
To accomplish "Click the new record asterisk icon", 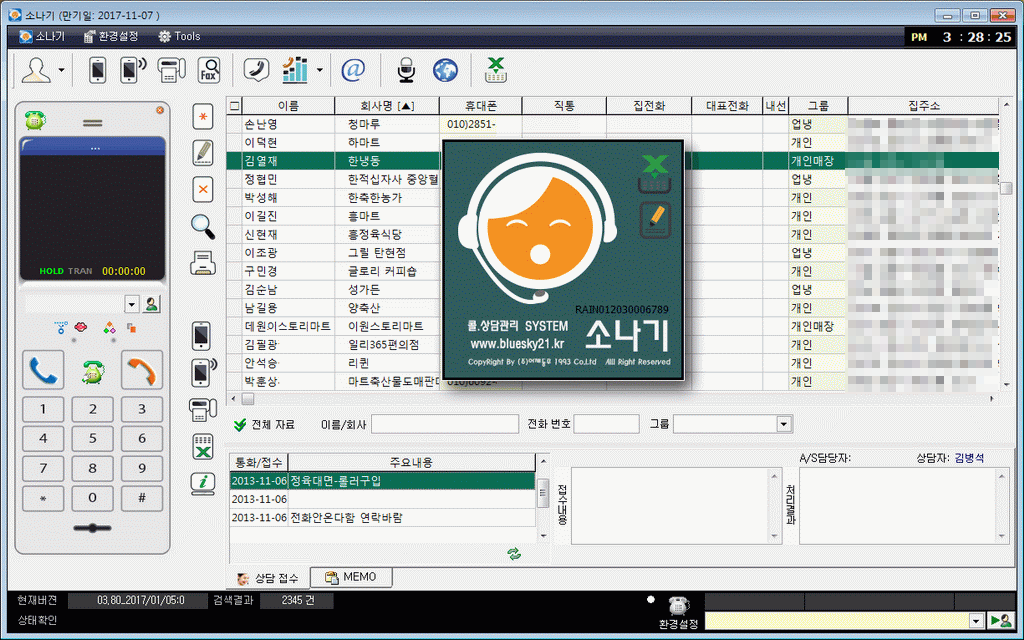I will [x=203, y=117].
